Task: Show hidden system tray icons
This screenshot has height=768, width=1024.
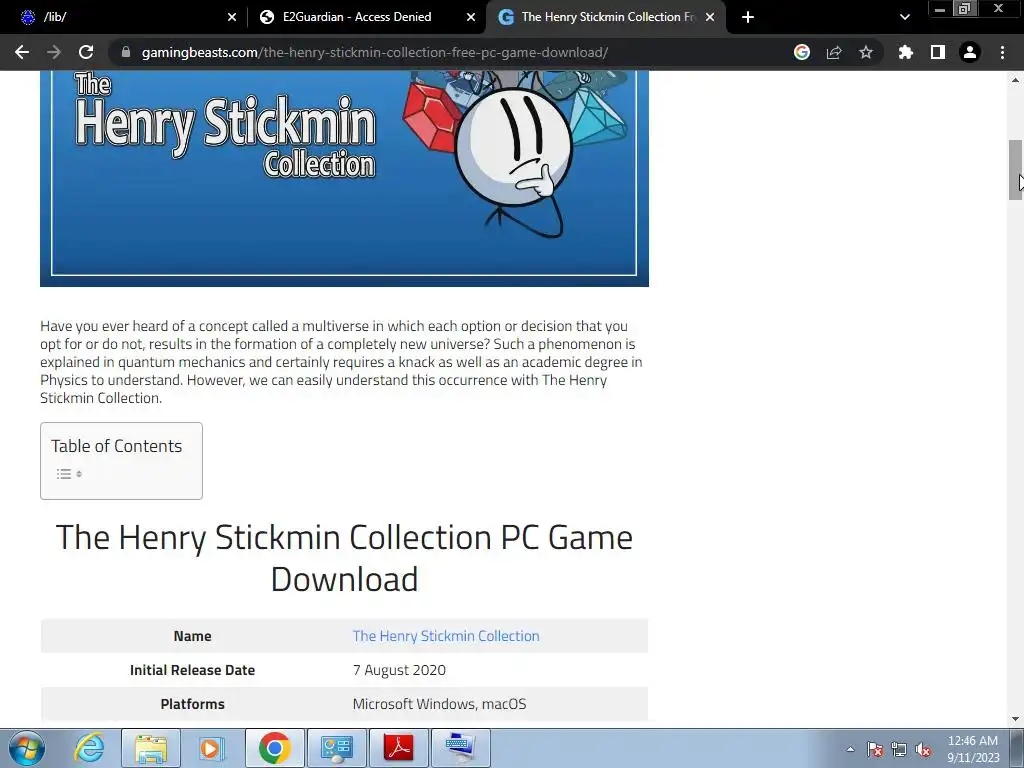Action: [x=850, y=749]
